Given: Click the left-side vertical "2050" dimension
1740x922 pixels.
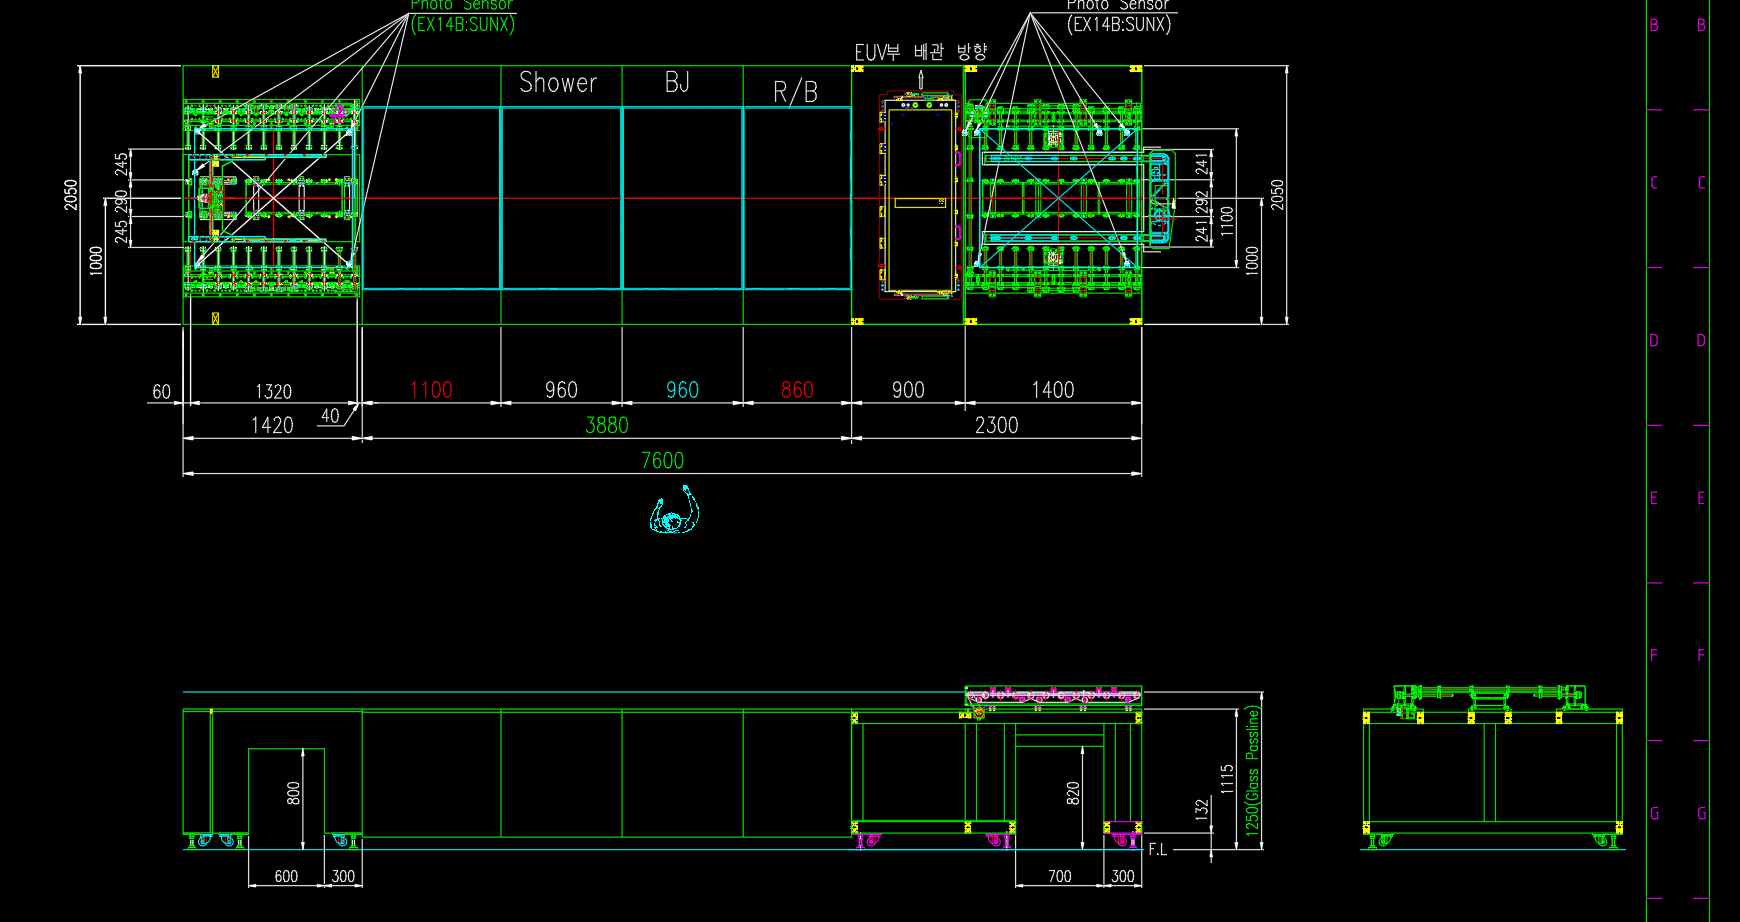Looking at the screenshot, I should tap(71, 195).
